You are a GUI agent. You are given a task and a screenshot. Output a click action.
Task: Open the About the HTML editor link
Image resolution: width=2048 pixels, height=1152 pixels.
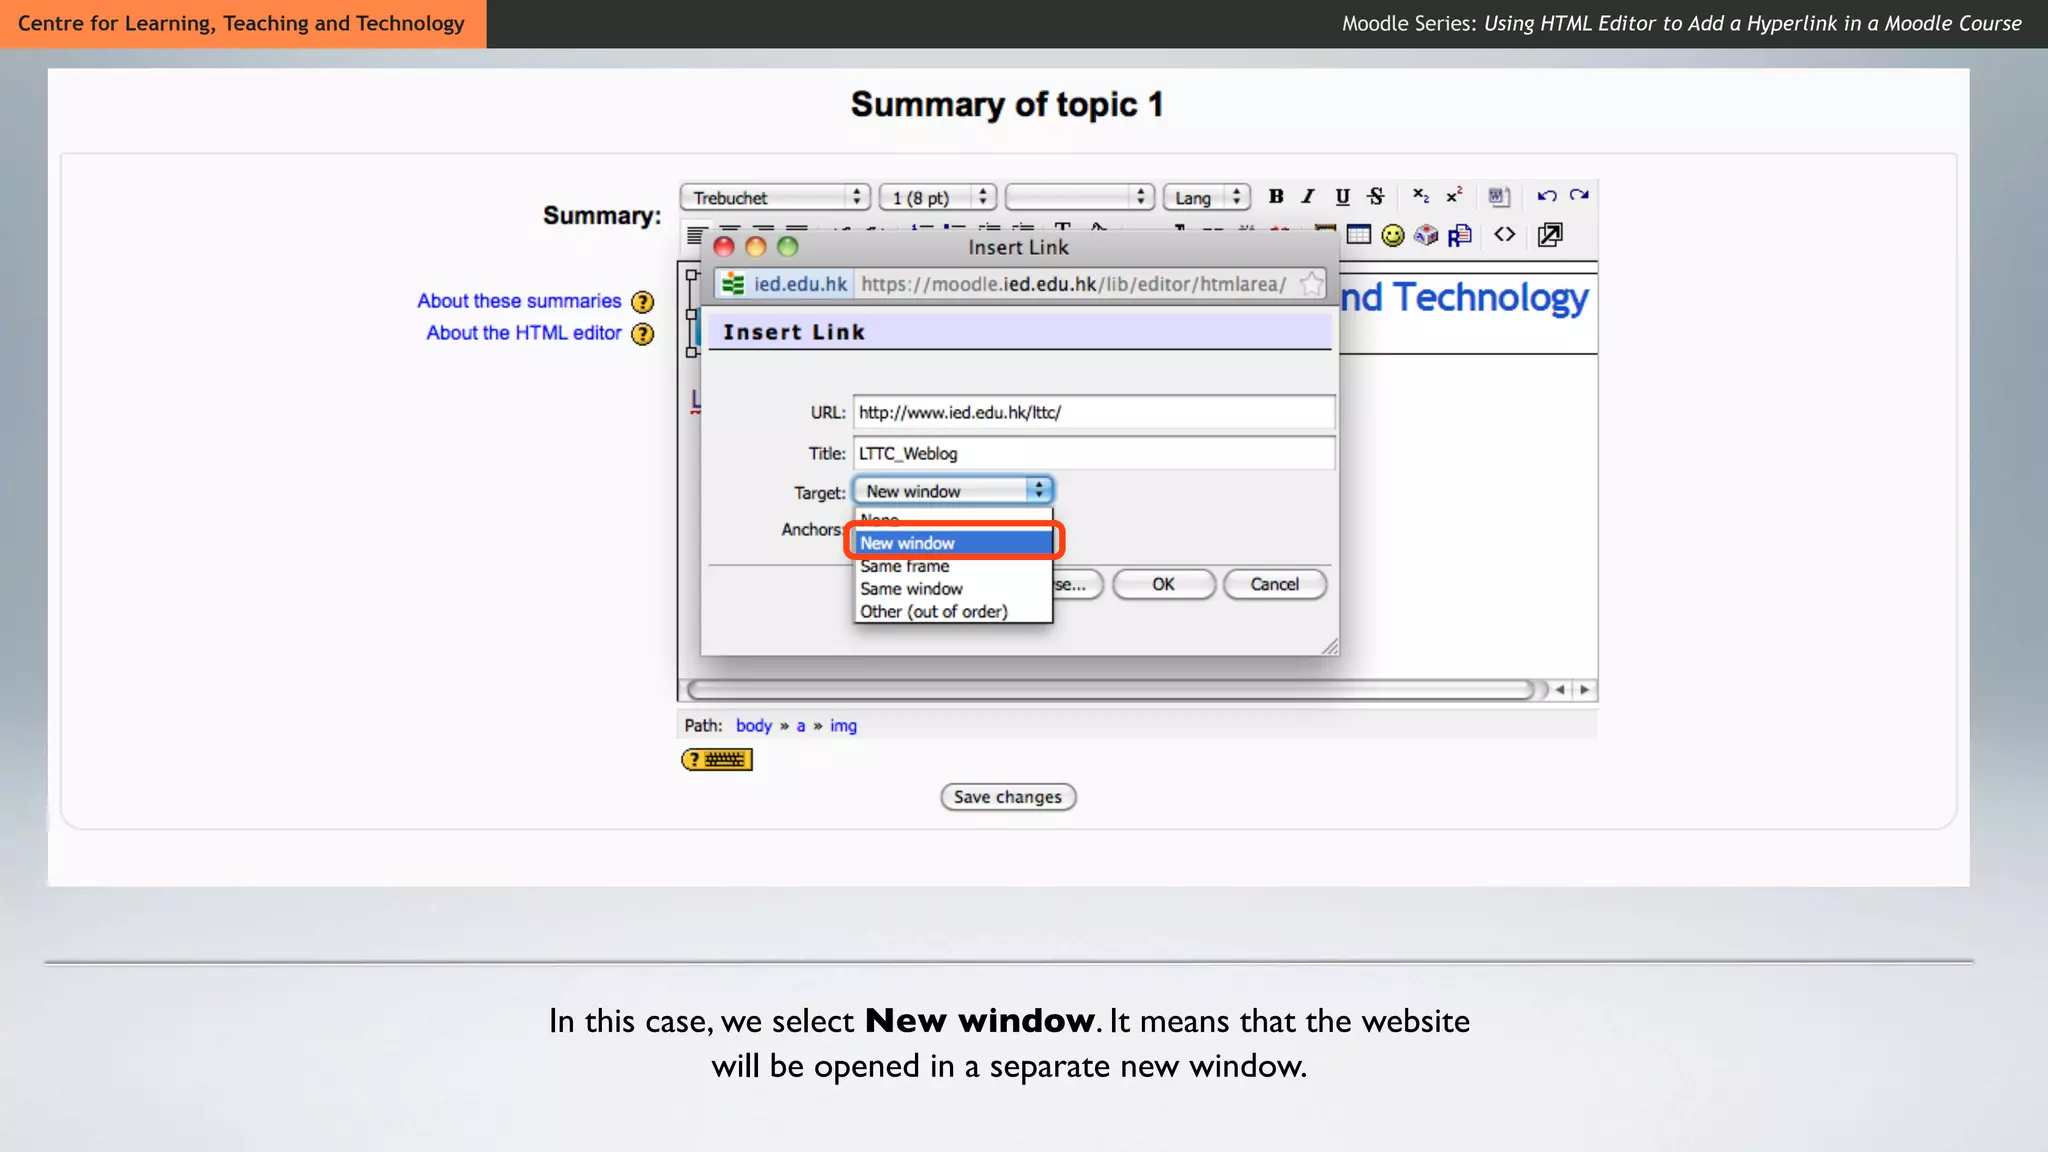point(524,333)
